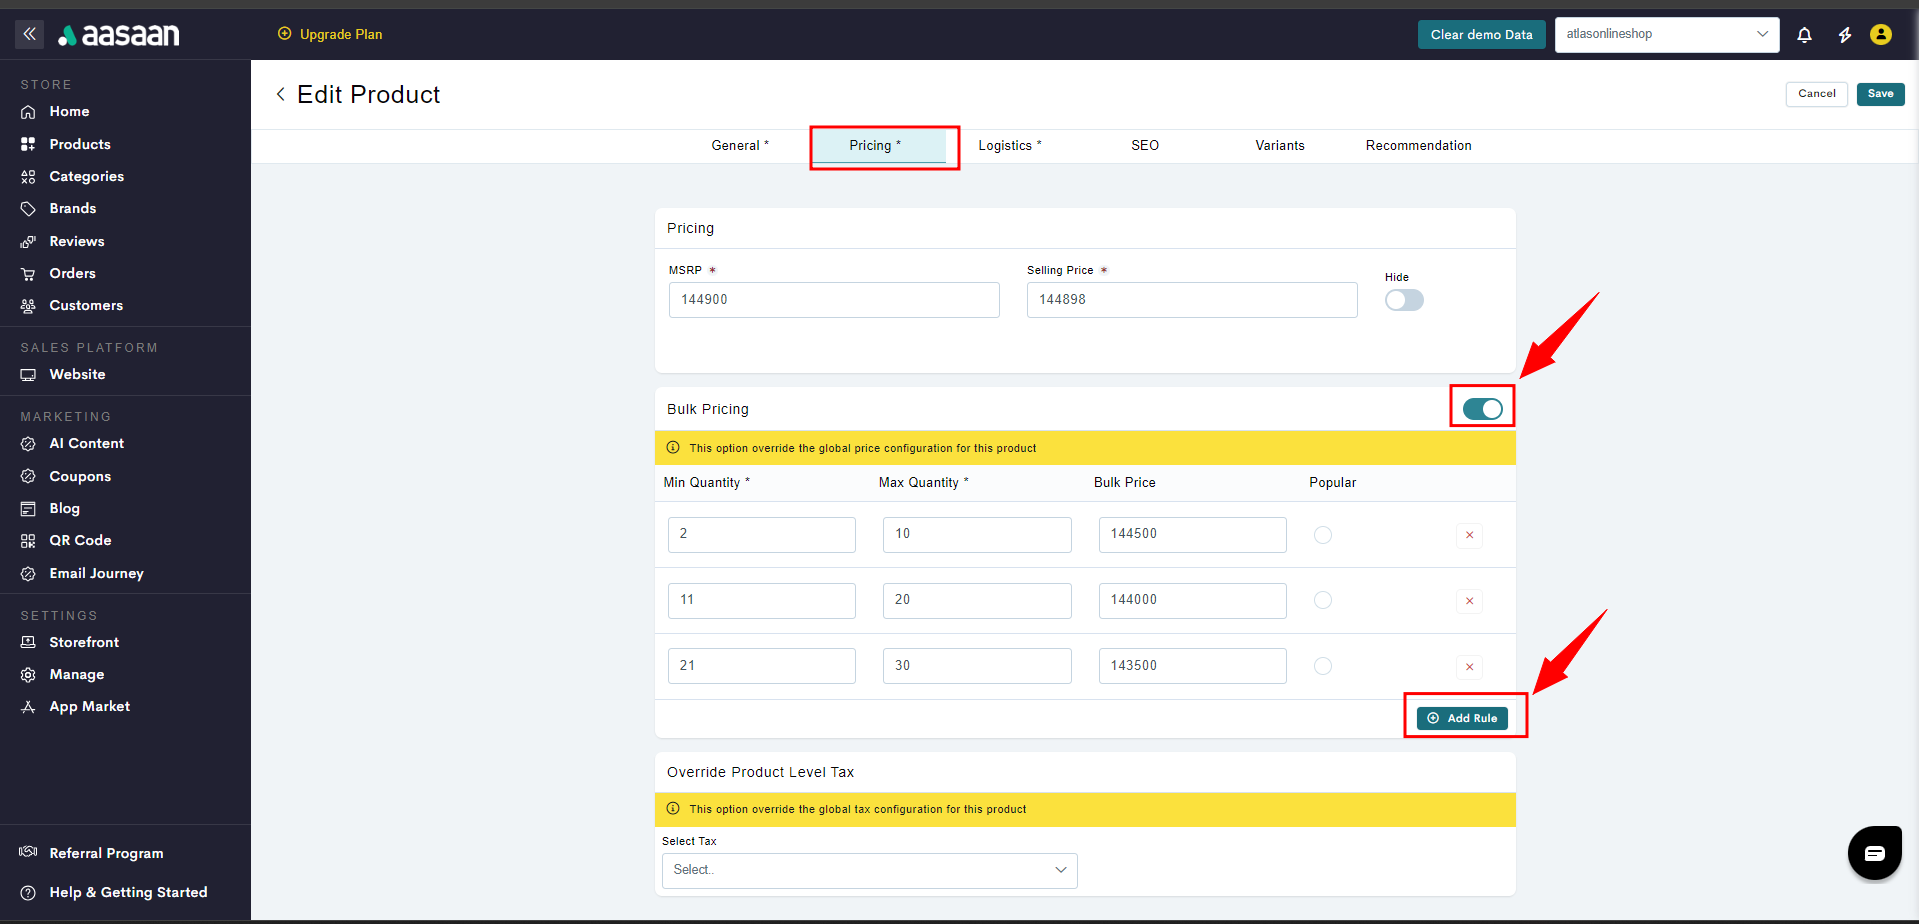Switch to the Logistics tab
The image size is (1919, 924).
1009,146
